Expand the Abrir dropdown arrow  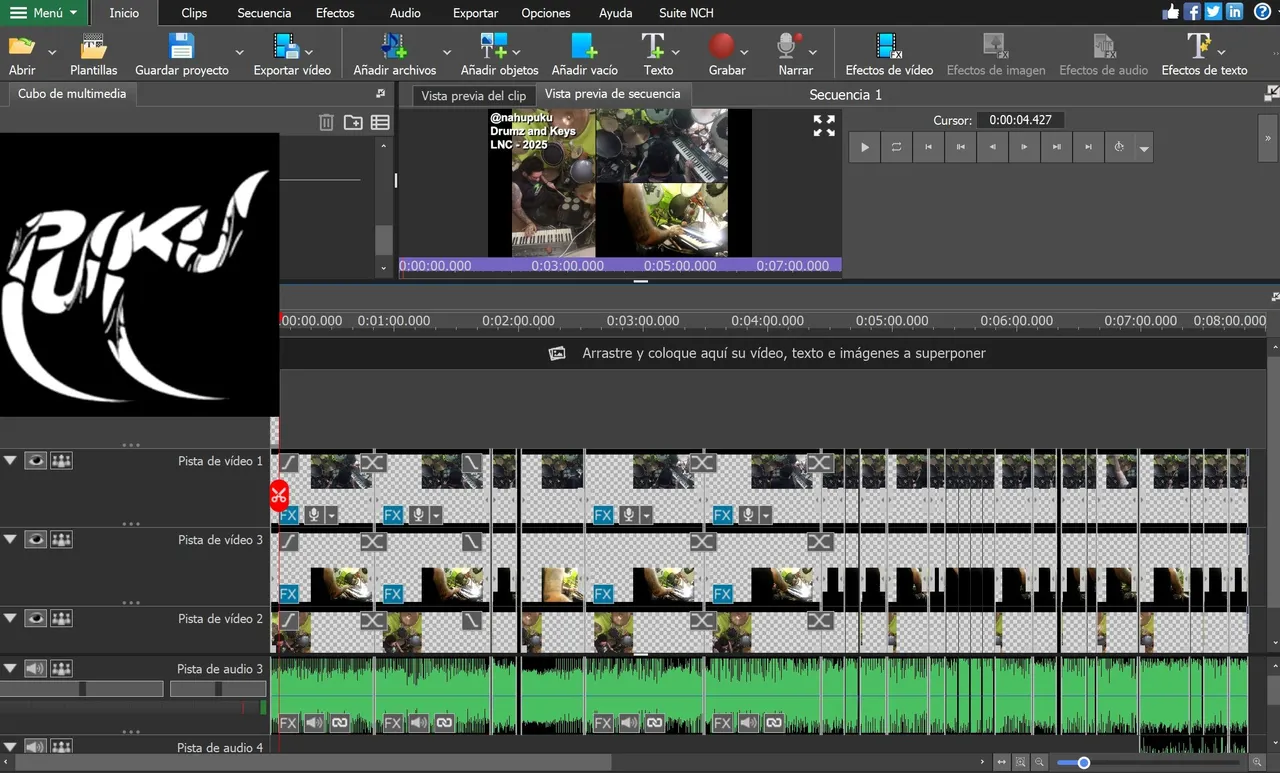pyautogui.click(x=52, y=52)
